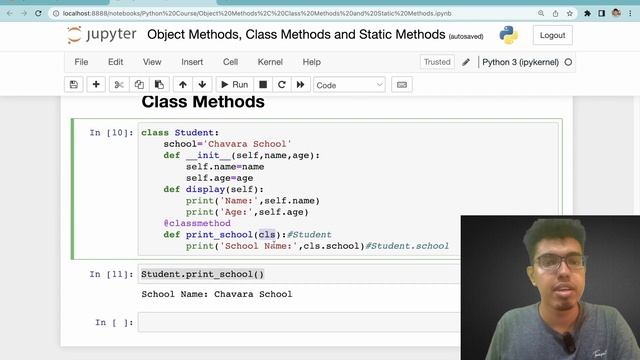
Task: Bookmark this page with the star icon
Action: [569, 13]
